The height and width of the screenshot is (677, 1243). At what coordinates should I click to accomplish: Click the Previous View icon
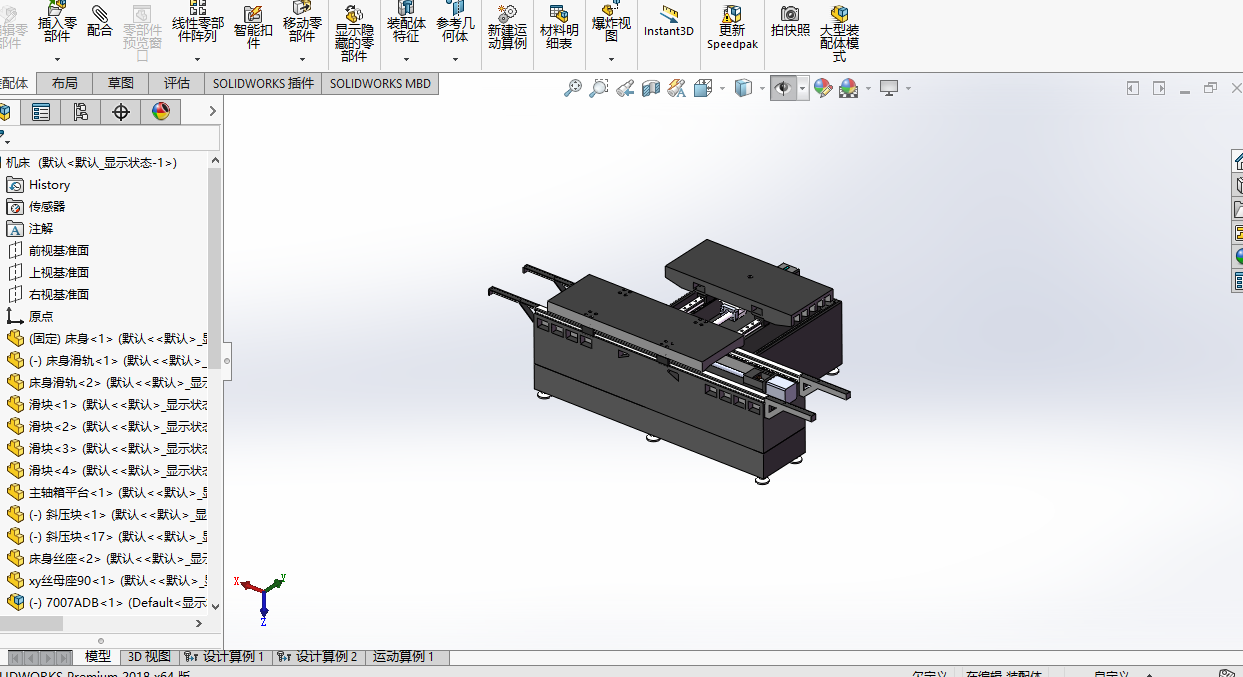[x=625, y=88]
